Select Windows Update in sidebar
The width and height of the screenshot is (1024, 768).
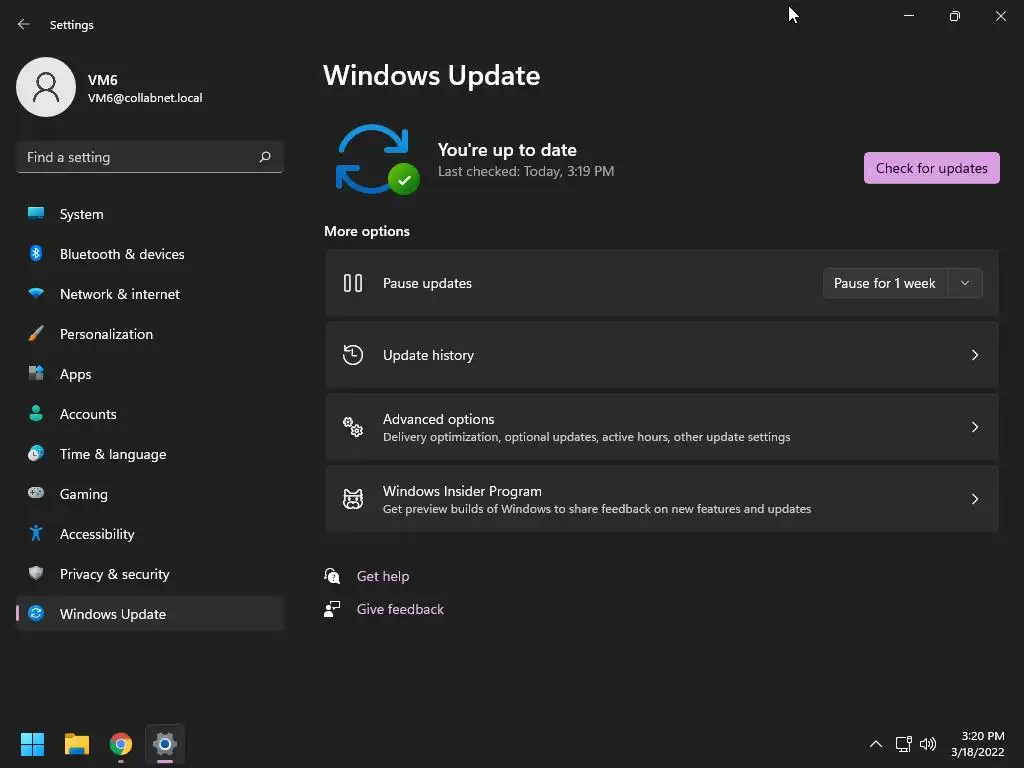point(150,614)
